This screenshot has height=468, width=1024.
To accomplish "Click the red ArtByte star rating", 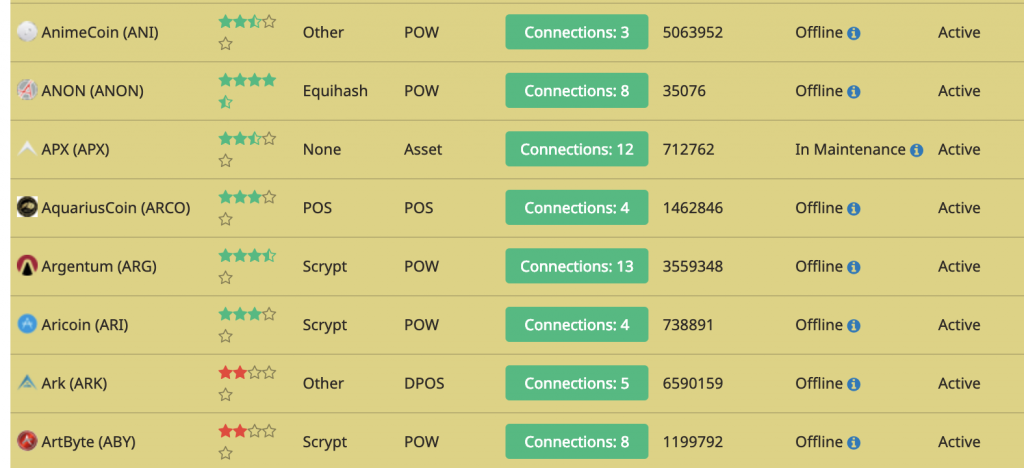I will [x=247, y=442].
